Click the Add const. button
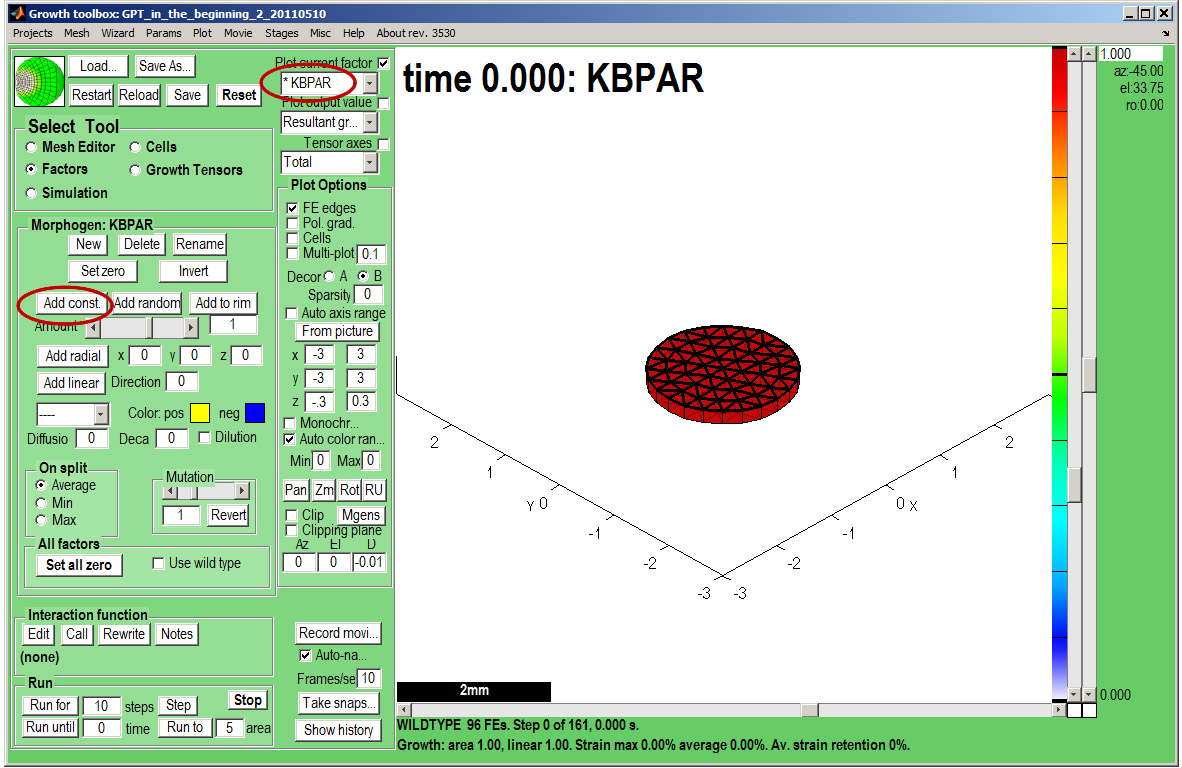Viewport: 1182px width, 768px height. coord(71,303)
